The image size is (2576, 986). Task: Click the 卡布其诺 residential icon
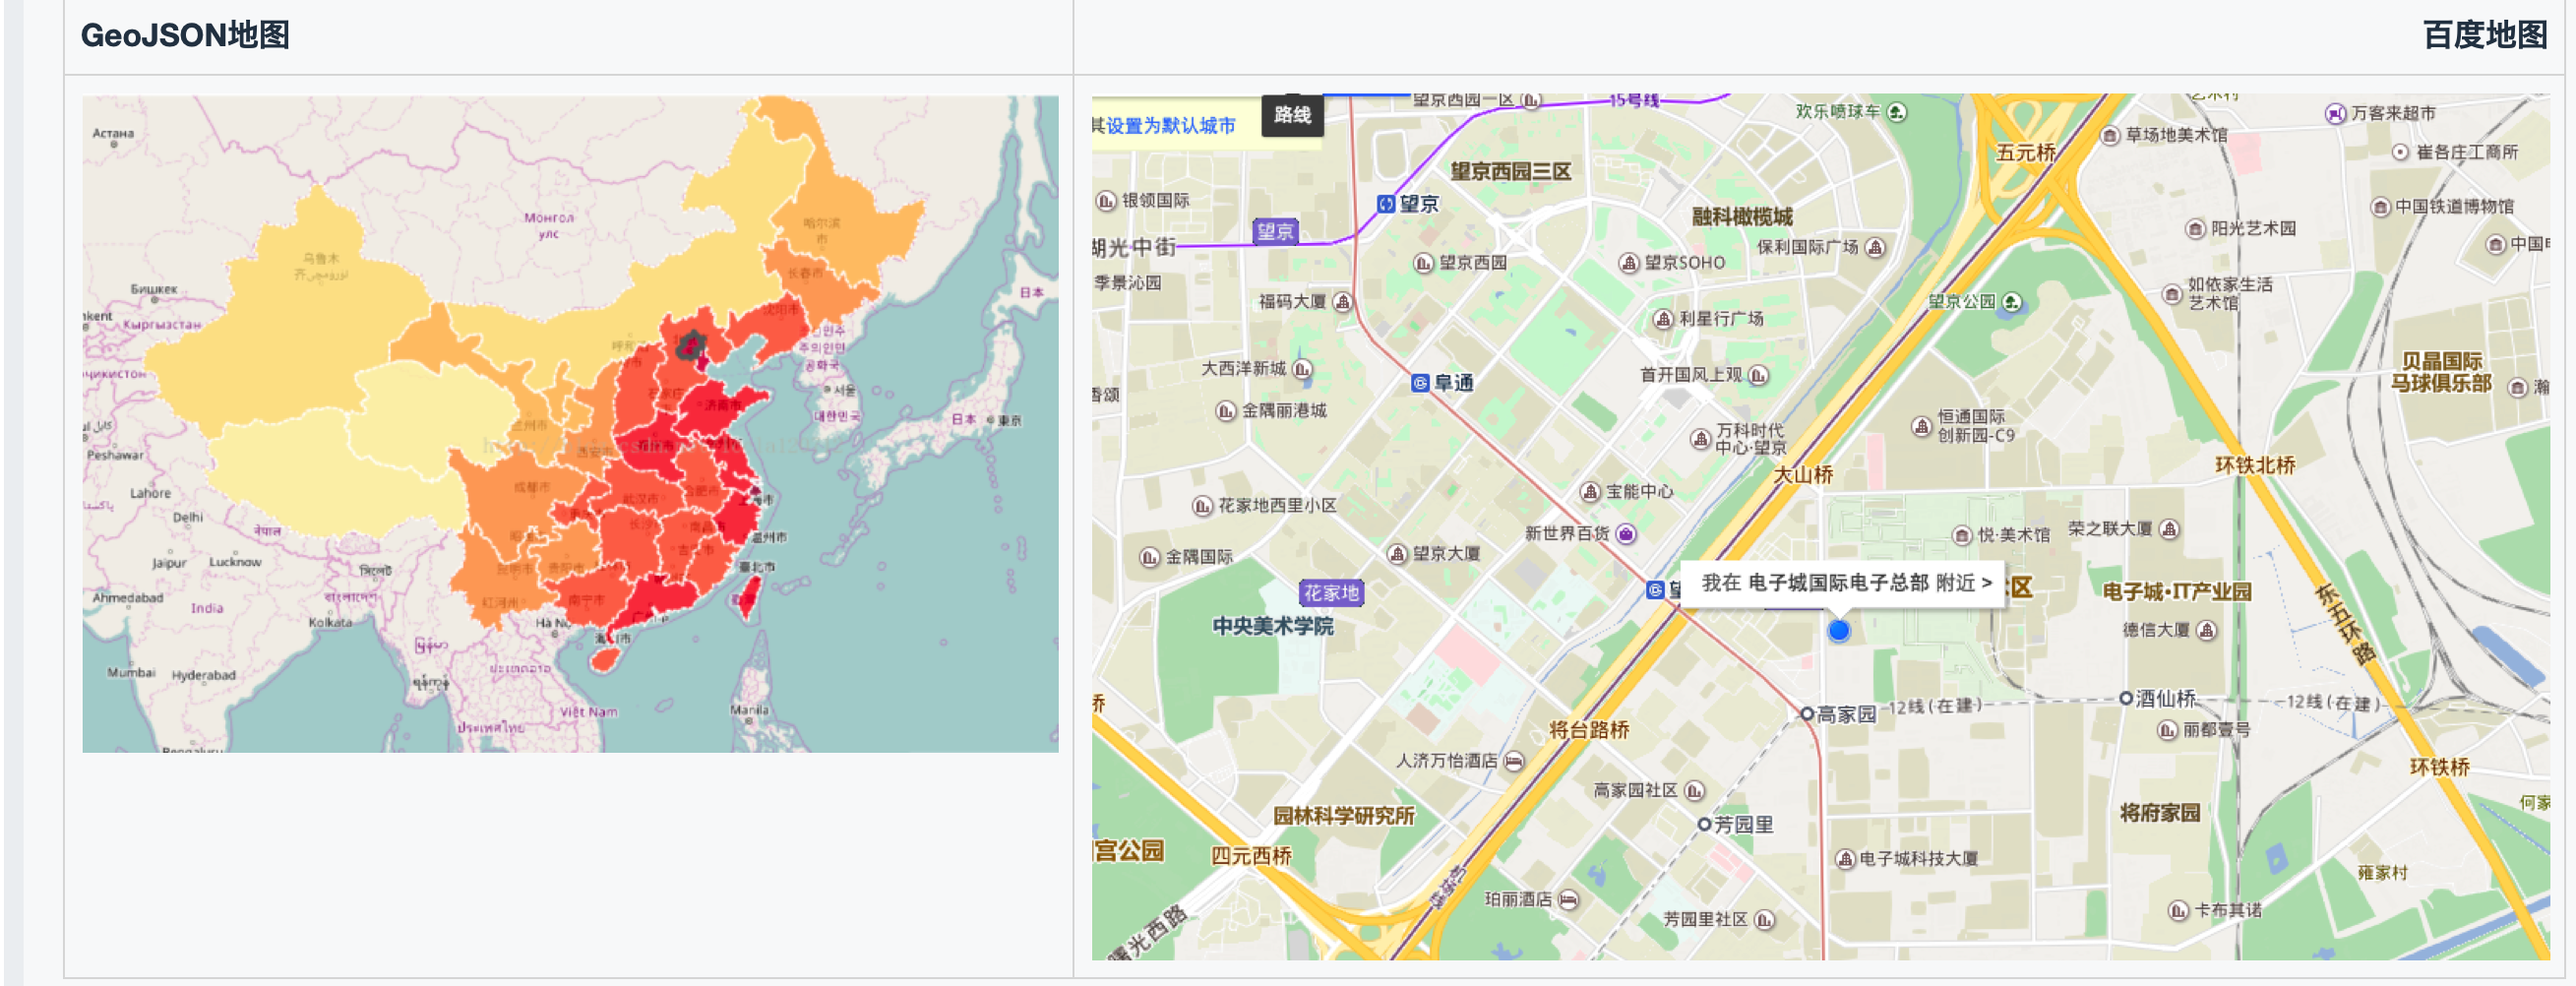coord(2178,911)
